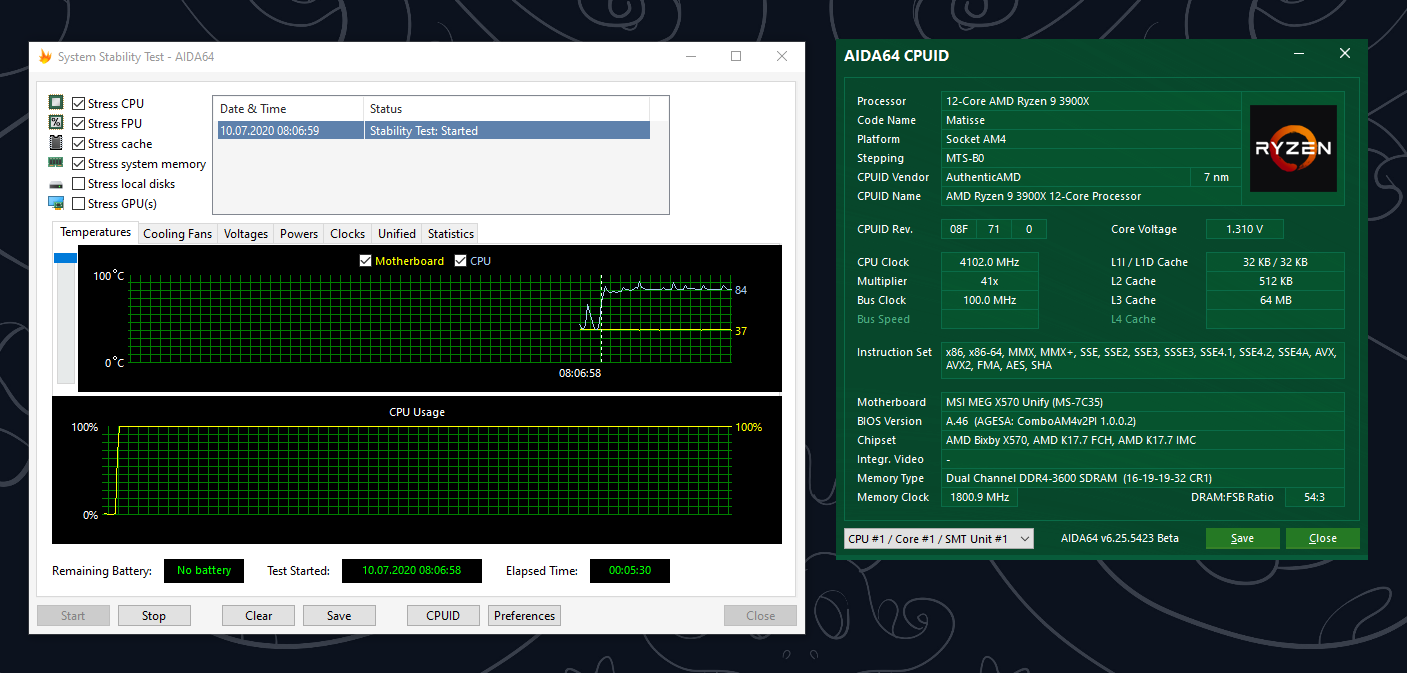Screen dimensions: 1407x673
Task: Click Save in the AIDA64 CPUID window
Action: (x=1242, y=538)
